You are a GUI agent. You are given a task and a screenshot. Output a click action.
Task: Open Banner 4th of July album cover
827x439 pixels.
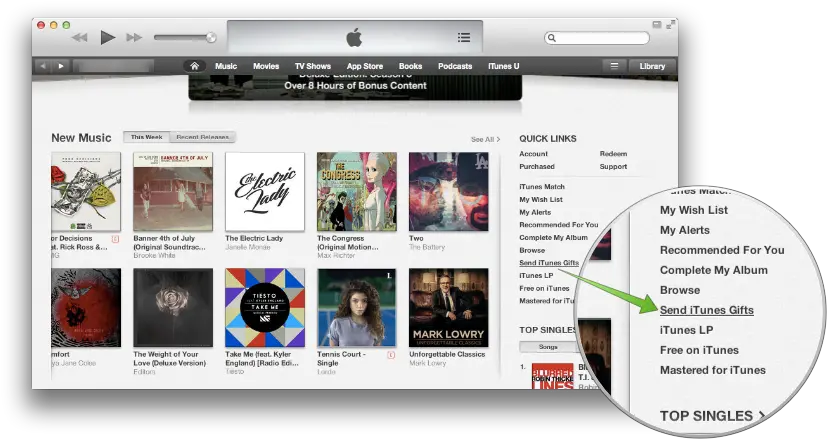[173, 192]
